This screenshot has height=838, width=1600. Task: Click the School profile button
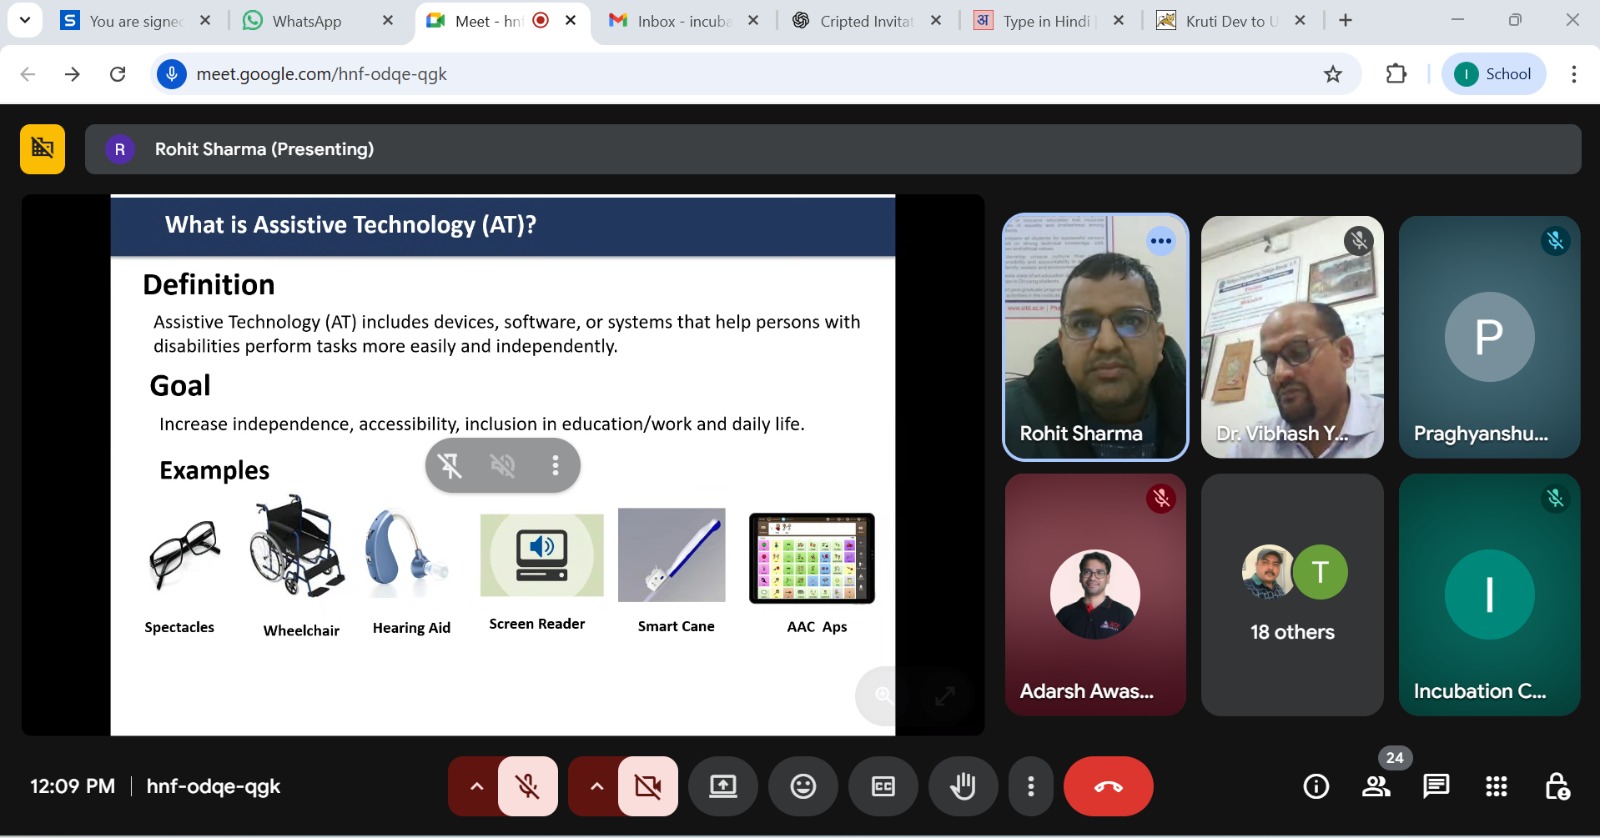[1494, 74]
